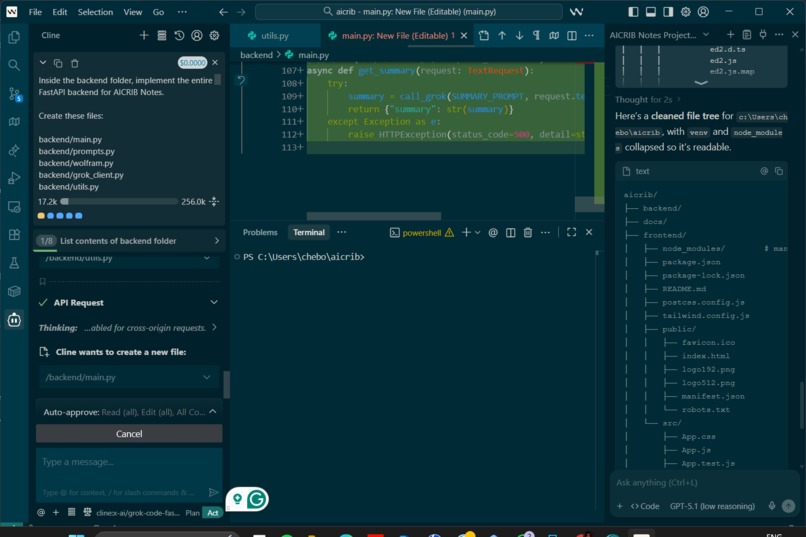806x537 pixels.
Task: Go to previous change up arrow
Action: tap(502, 35)
